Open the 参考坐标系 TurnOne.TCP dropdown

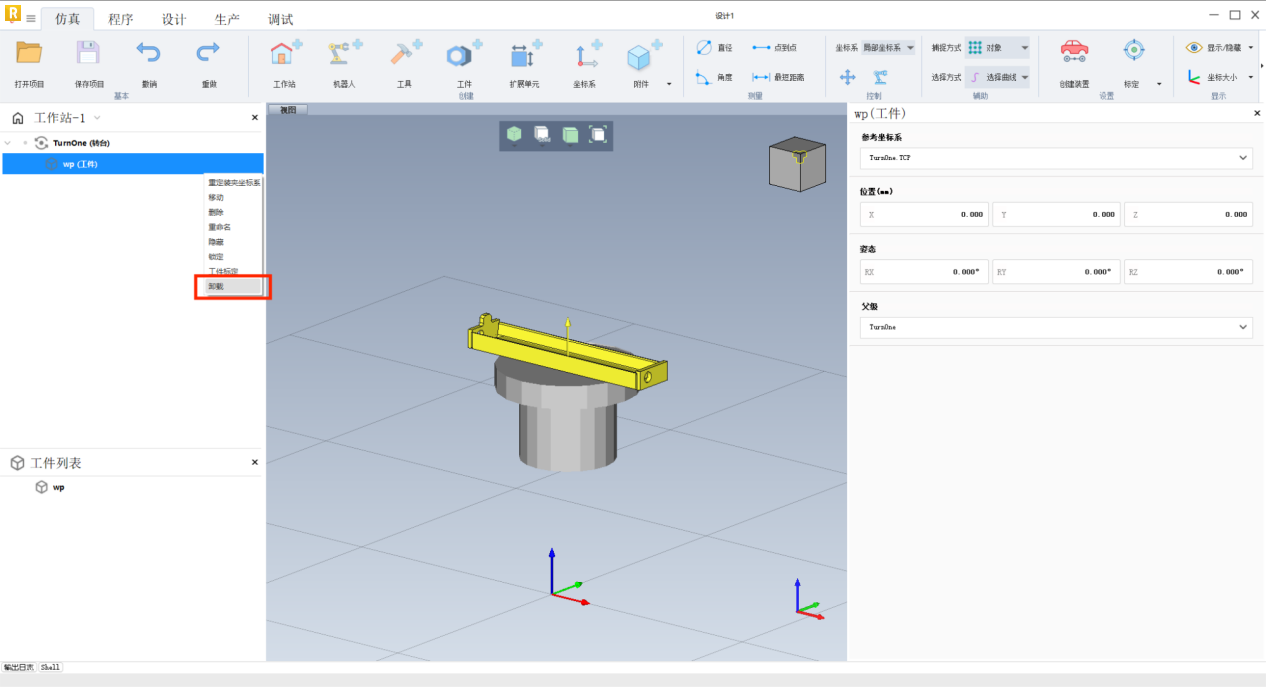(1055, 158)
